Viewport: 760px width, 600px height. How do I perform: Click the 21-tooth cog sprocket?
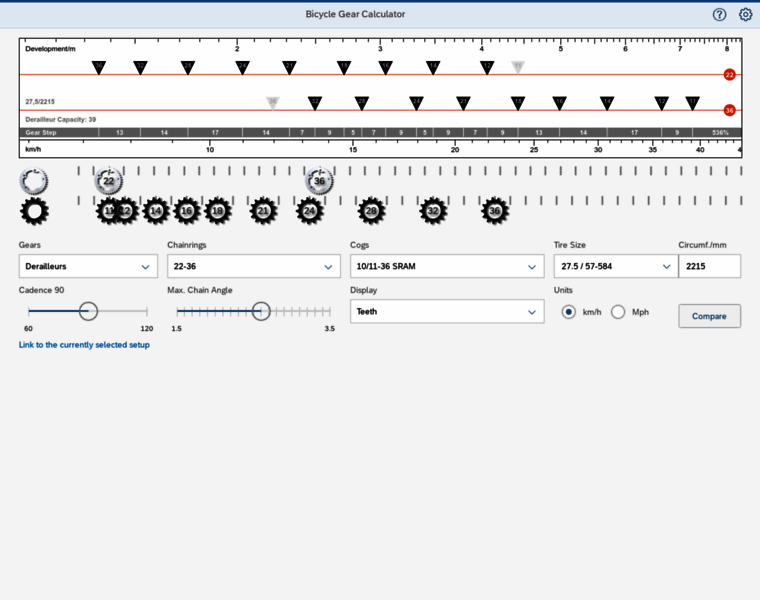263,211
